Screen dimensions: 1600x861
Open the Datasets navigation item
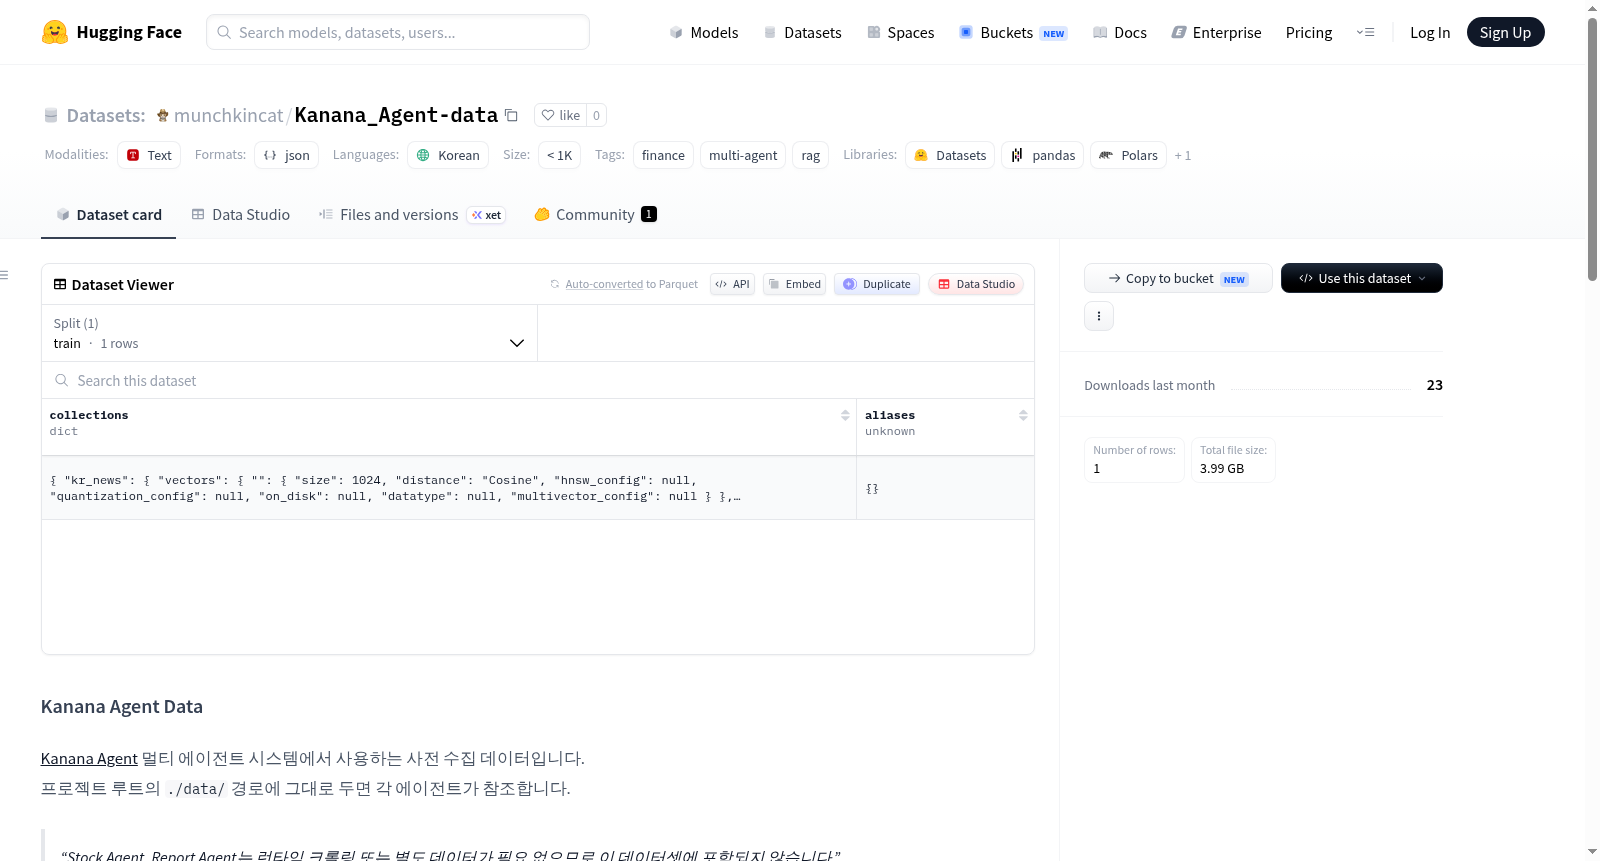coord(802,32)
